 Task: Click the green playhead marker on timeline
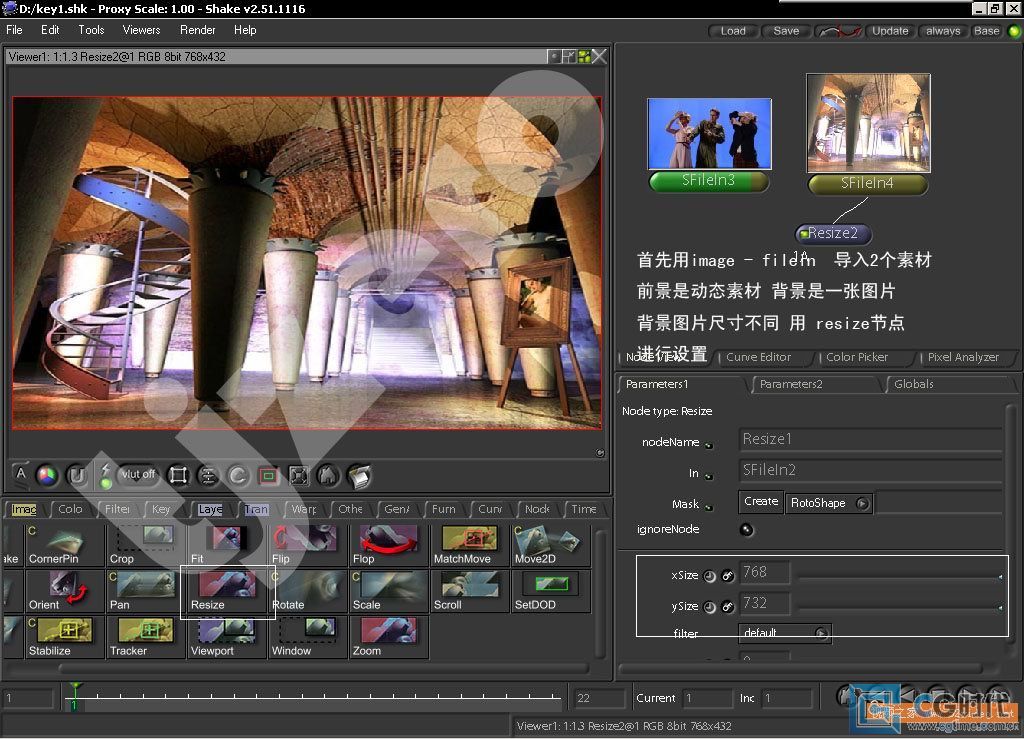tap(75, 695)
